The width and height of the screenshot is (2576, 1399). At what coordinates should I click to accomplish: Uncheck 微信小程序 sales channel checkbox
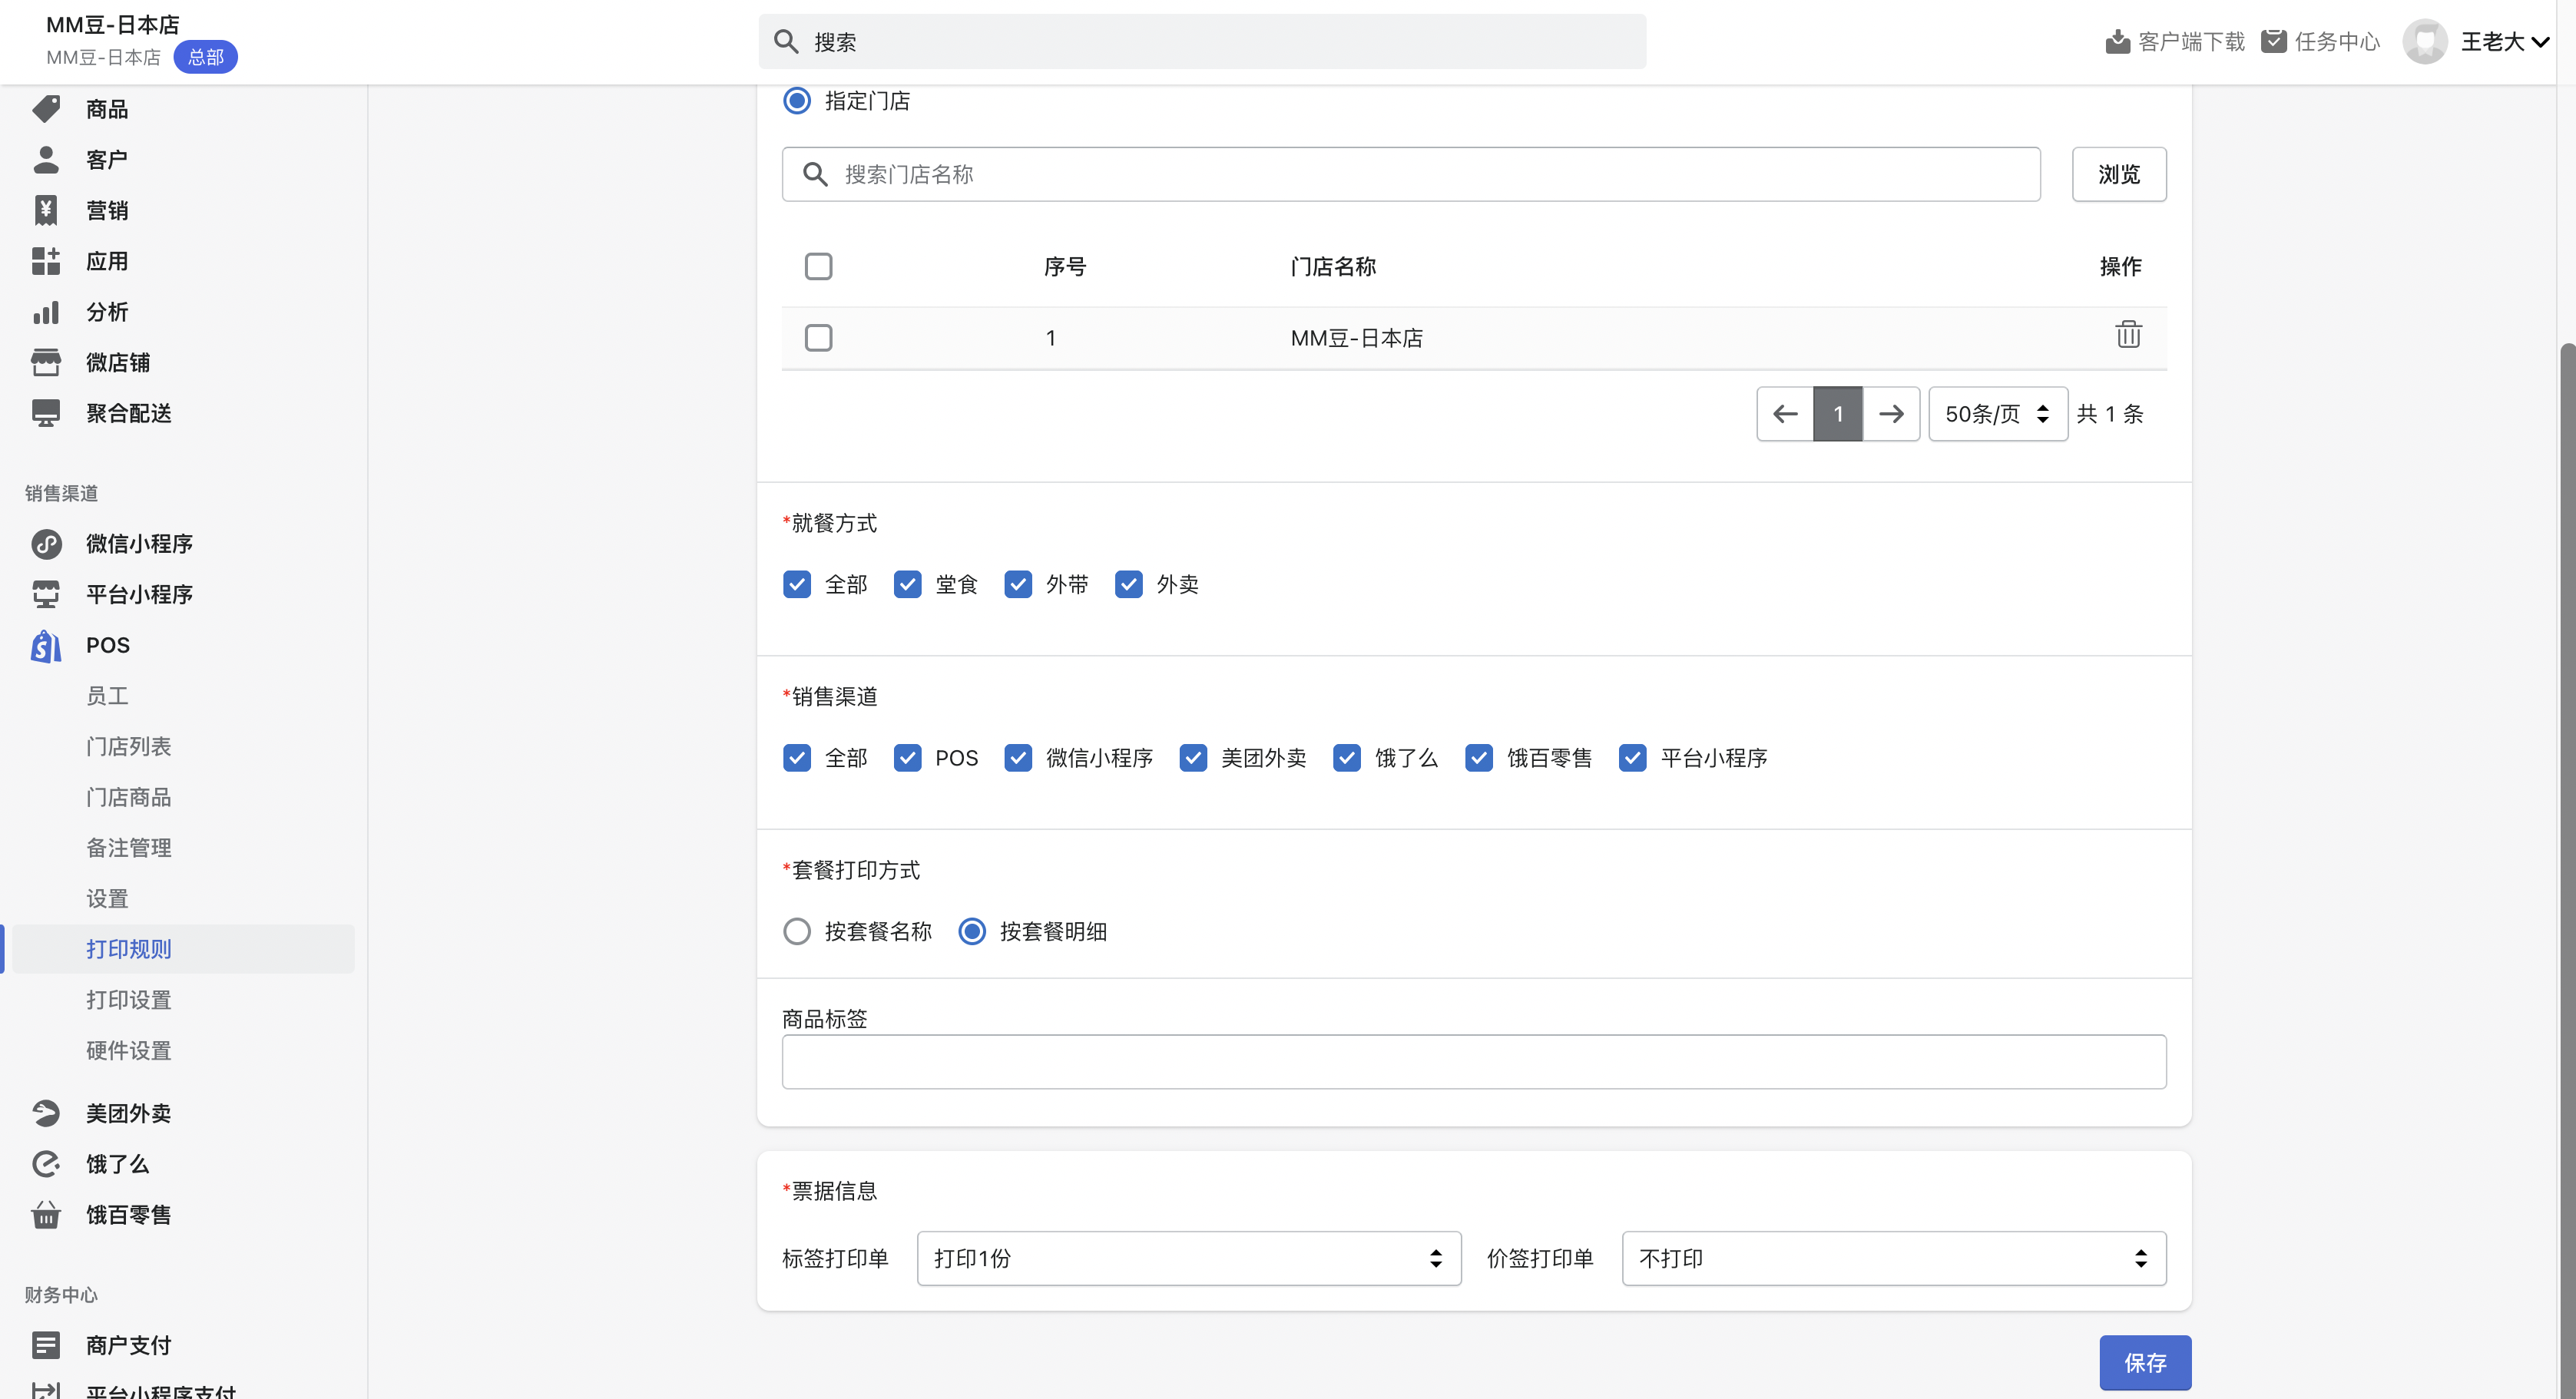(1018, 758)
